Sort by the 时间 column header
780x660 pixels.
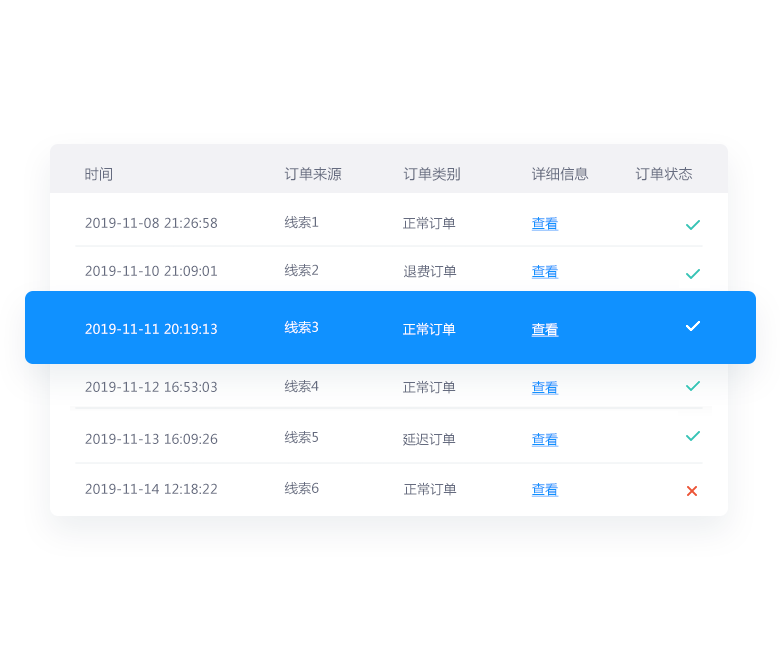98,174
